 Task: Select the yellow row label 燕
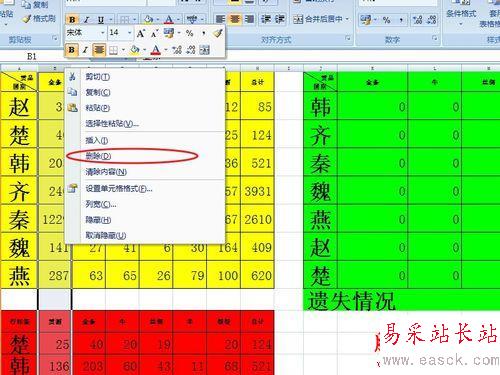[x=19, y=275]
